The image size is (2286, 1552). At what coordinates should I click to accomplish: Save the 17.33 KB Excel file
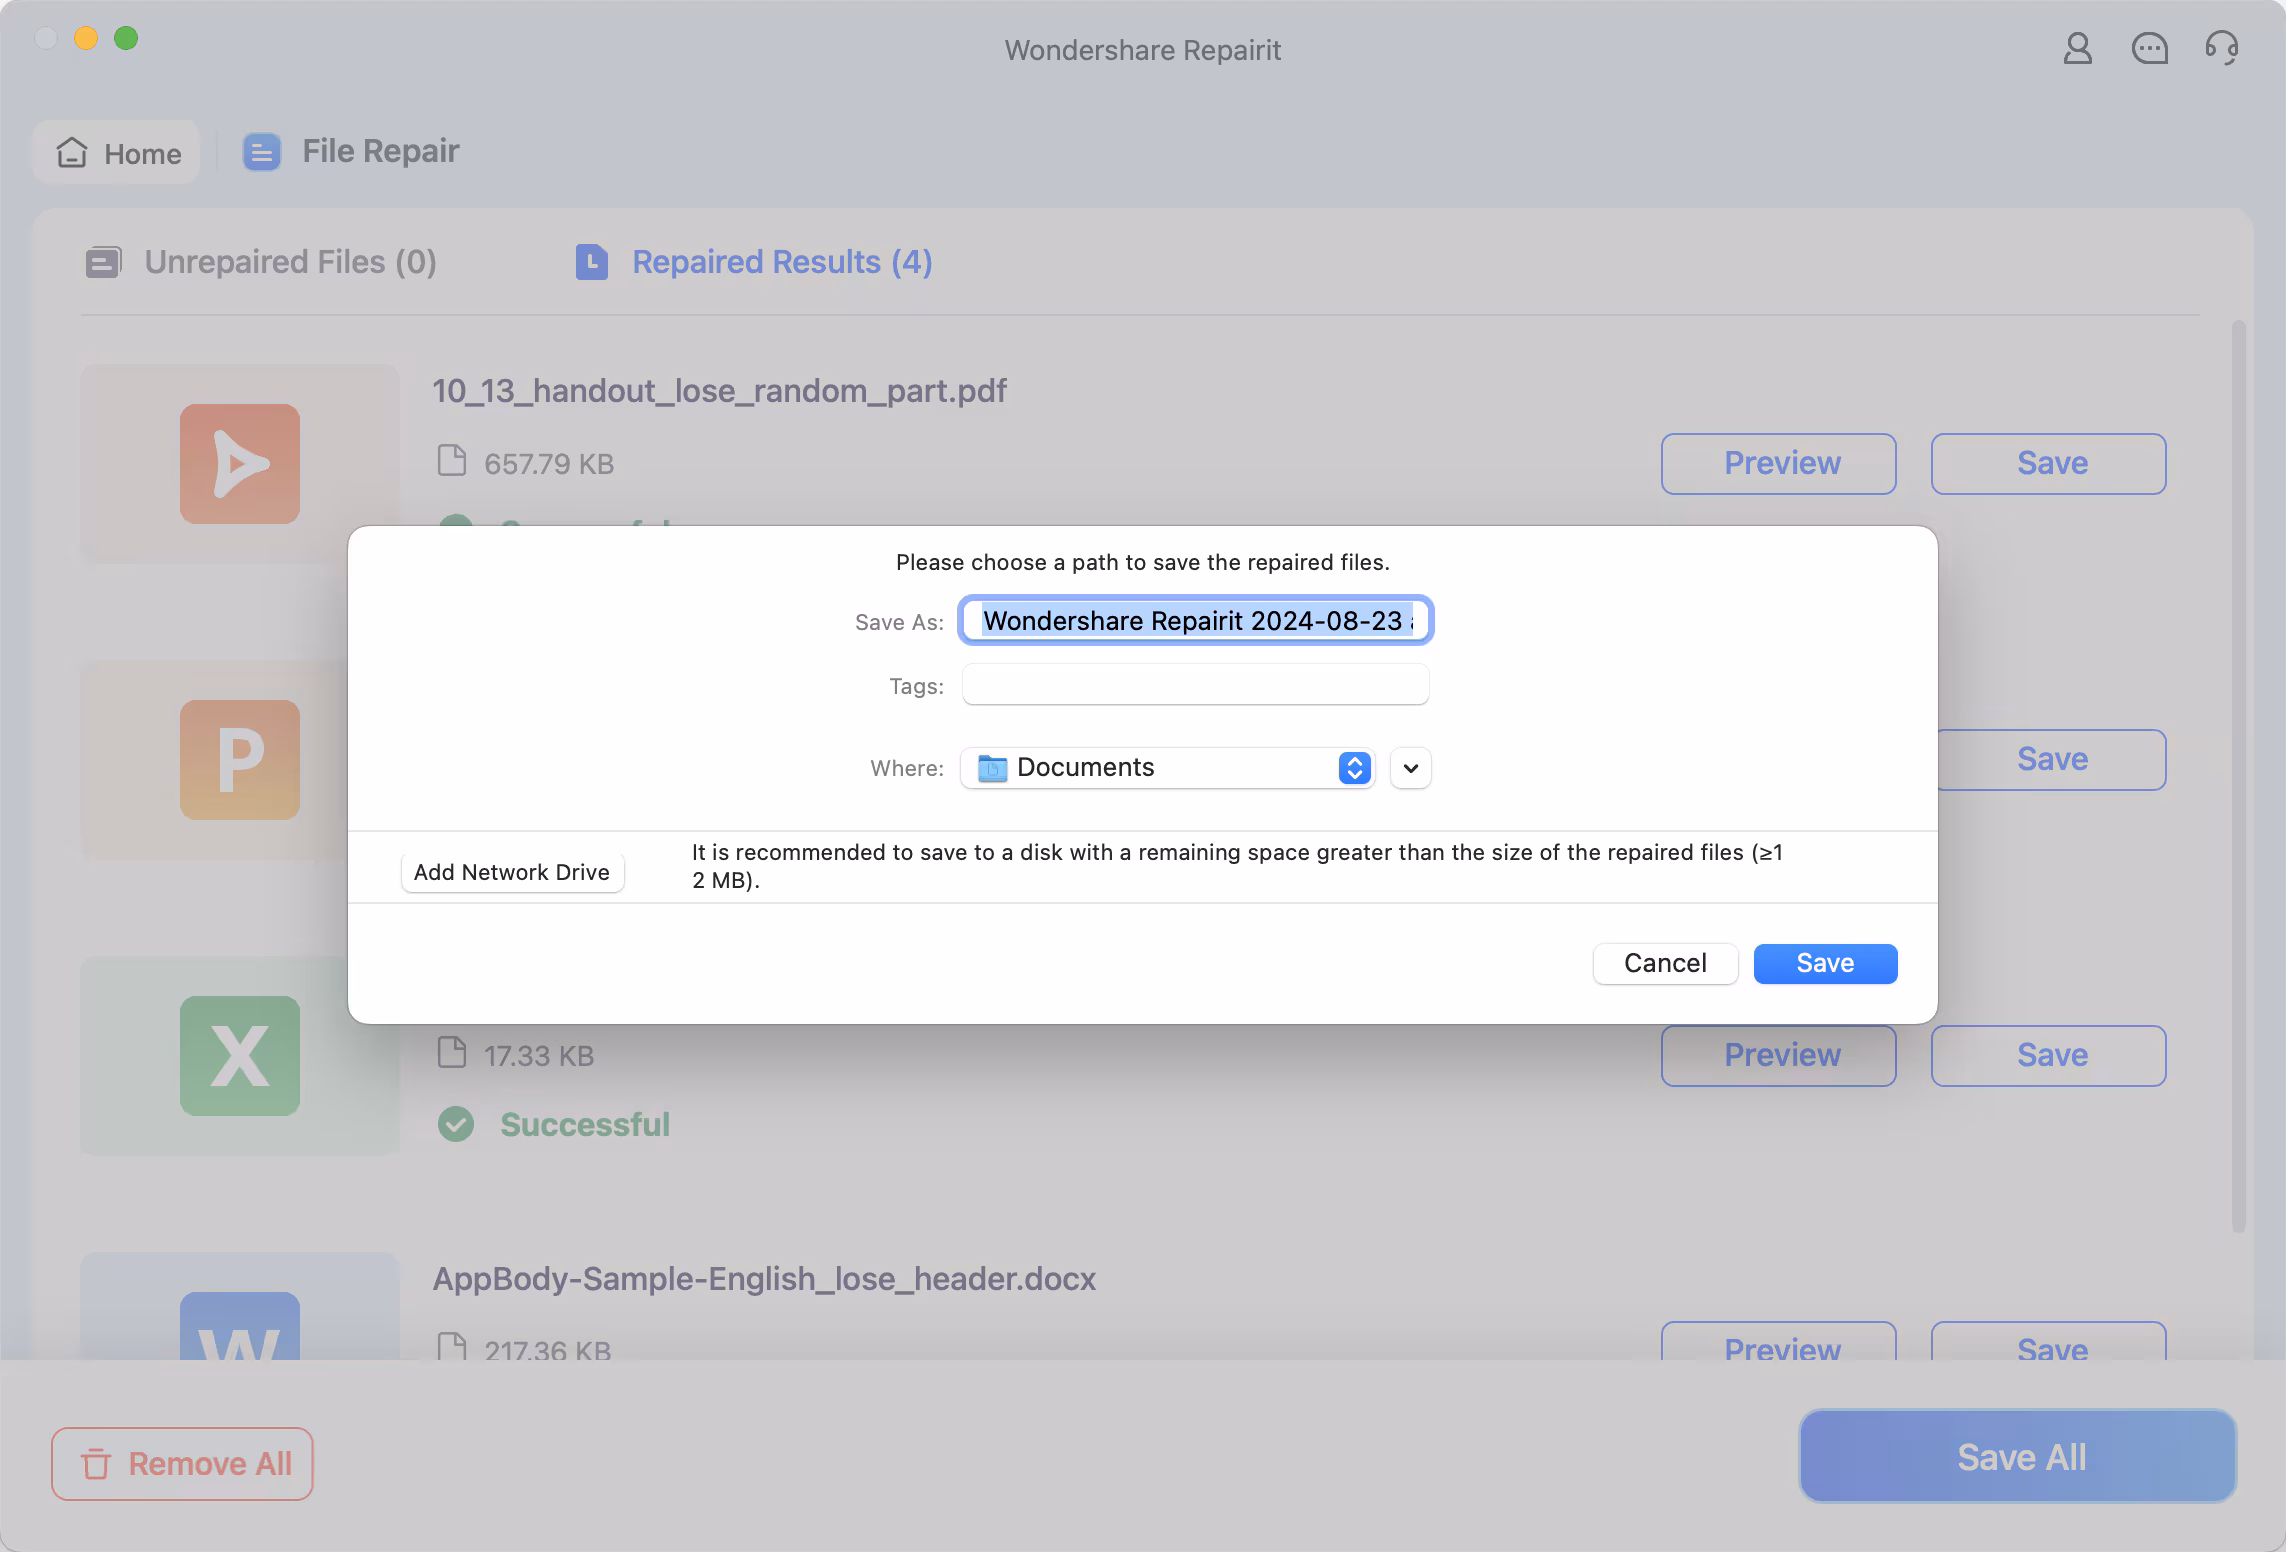(2049, 1055)
